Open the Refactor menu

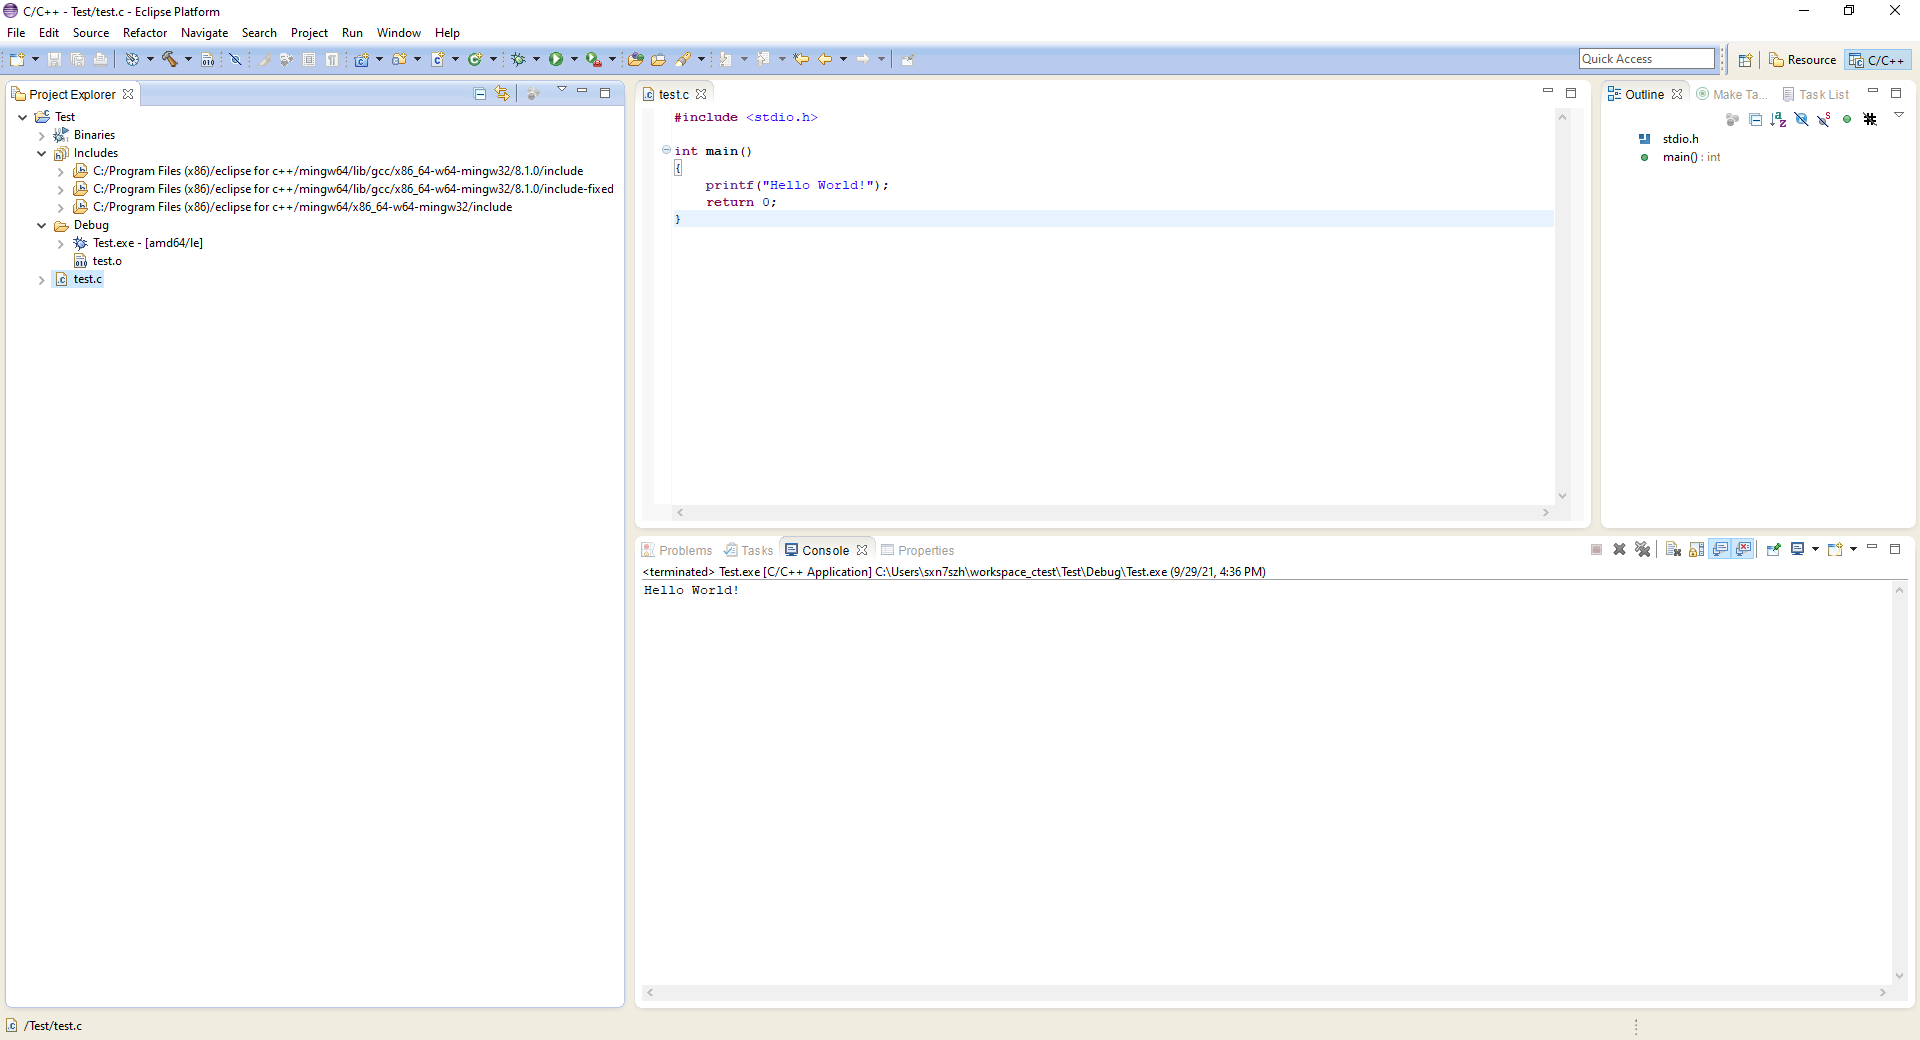(145, 33)
